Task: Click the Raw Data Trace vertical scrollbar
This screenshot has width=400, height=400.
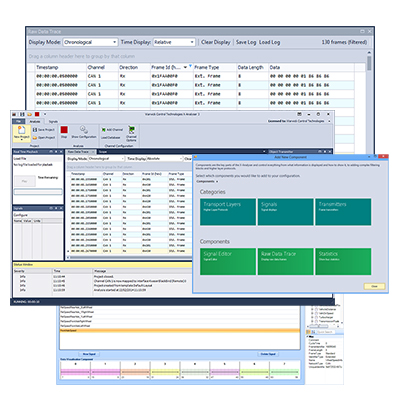Action: point(369,100)
